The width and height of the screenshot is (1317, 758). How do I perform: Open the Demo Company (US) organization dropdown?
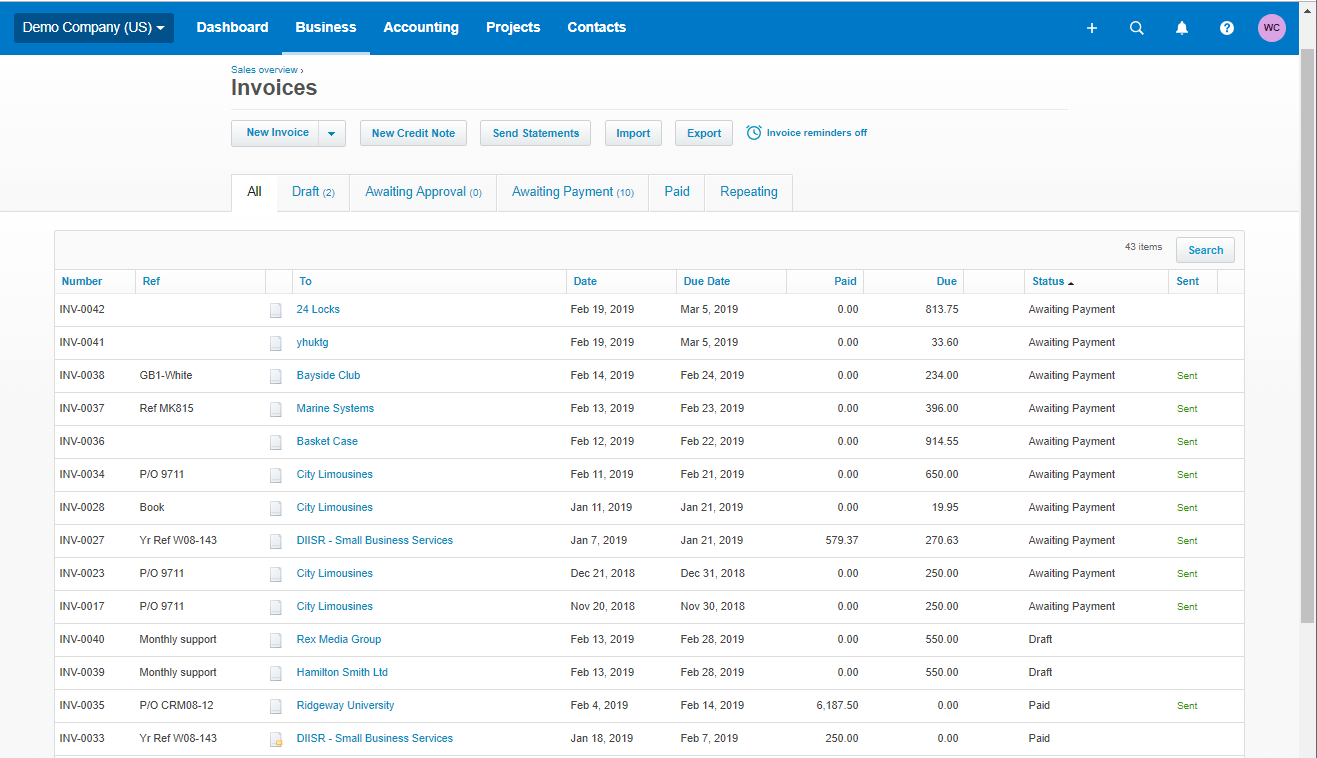tap(94, 28)
